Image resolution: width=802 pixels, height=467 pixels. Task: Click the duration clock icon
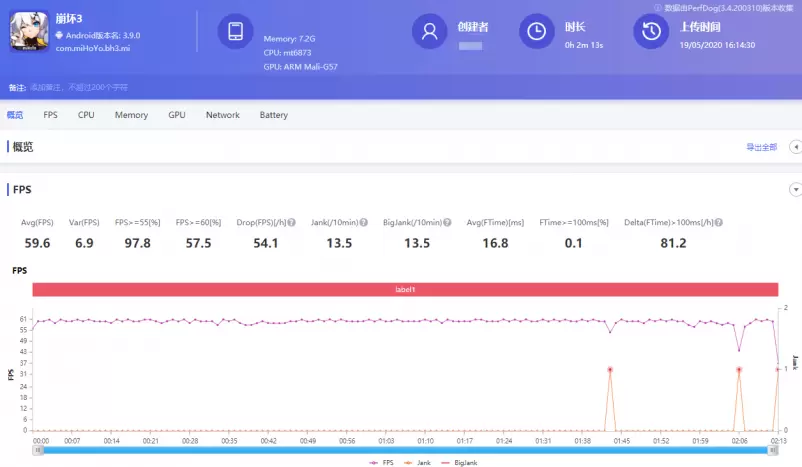coord(537,32)
